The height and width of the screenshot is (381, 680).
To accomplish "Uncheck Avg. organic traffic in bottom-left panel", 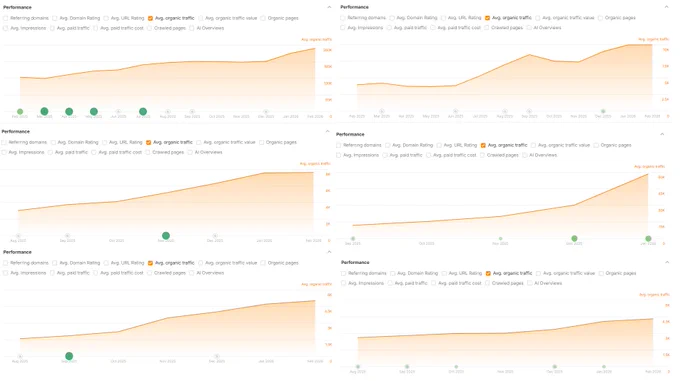I will (150, 263).
